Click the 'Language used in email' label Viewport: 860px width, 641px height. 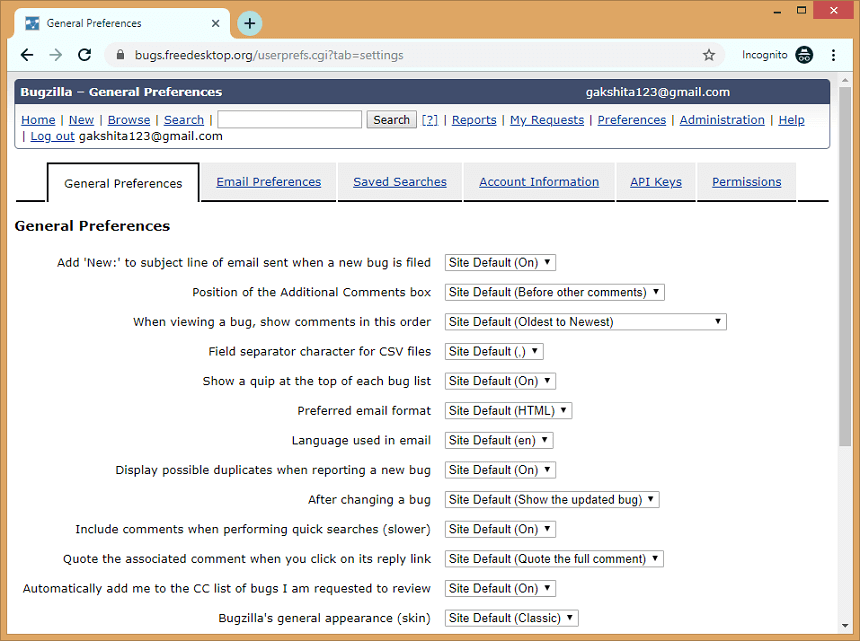361,440
